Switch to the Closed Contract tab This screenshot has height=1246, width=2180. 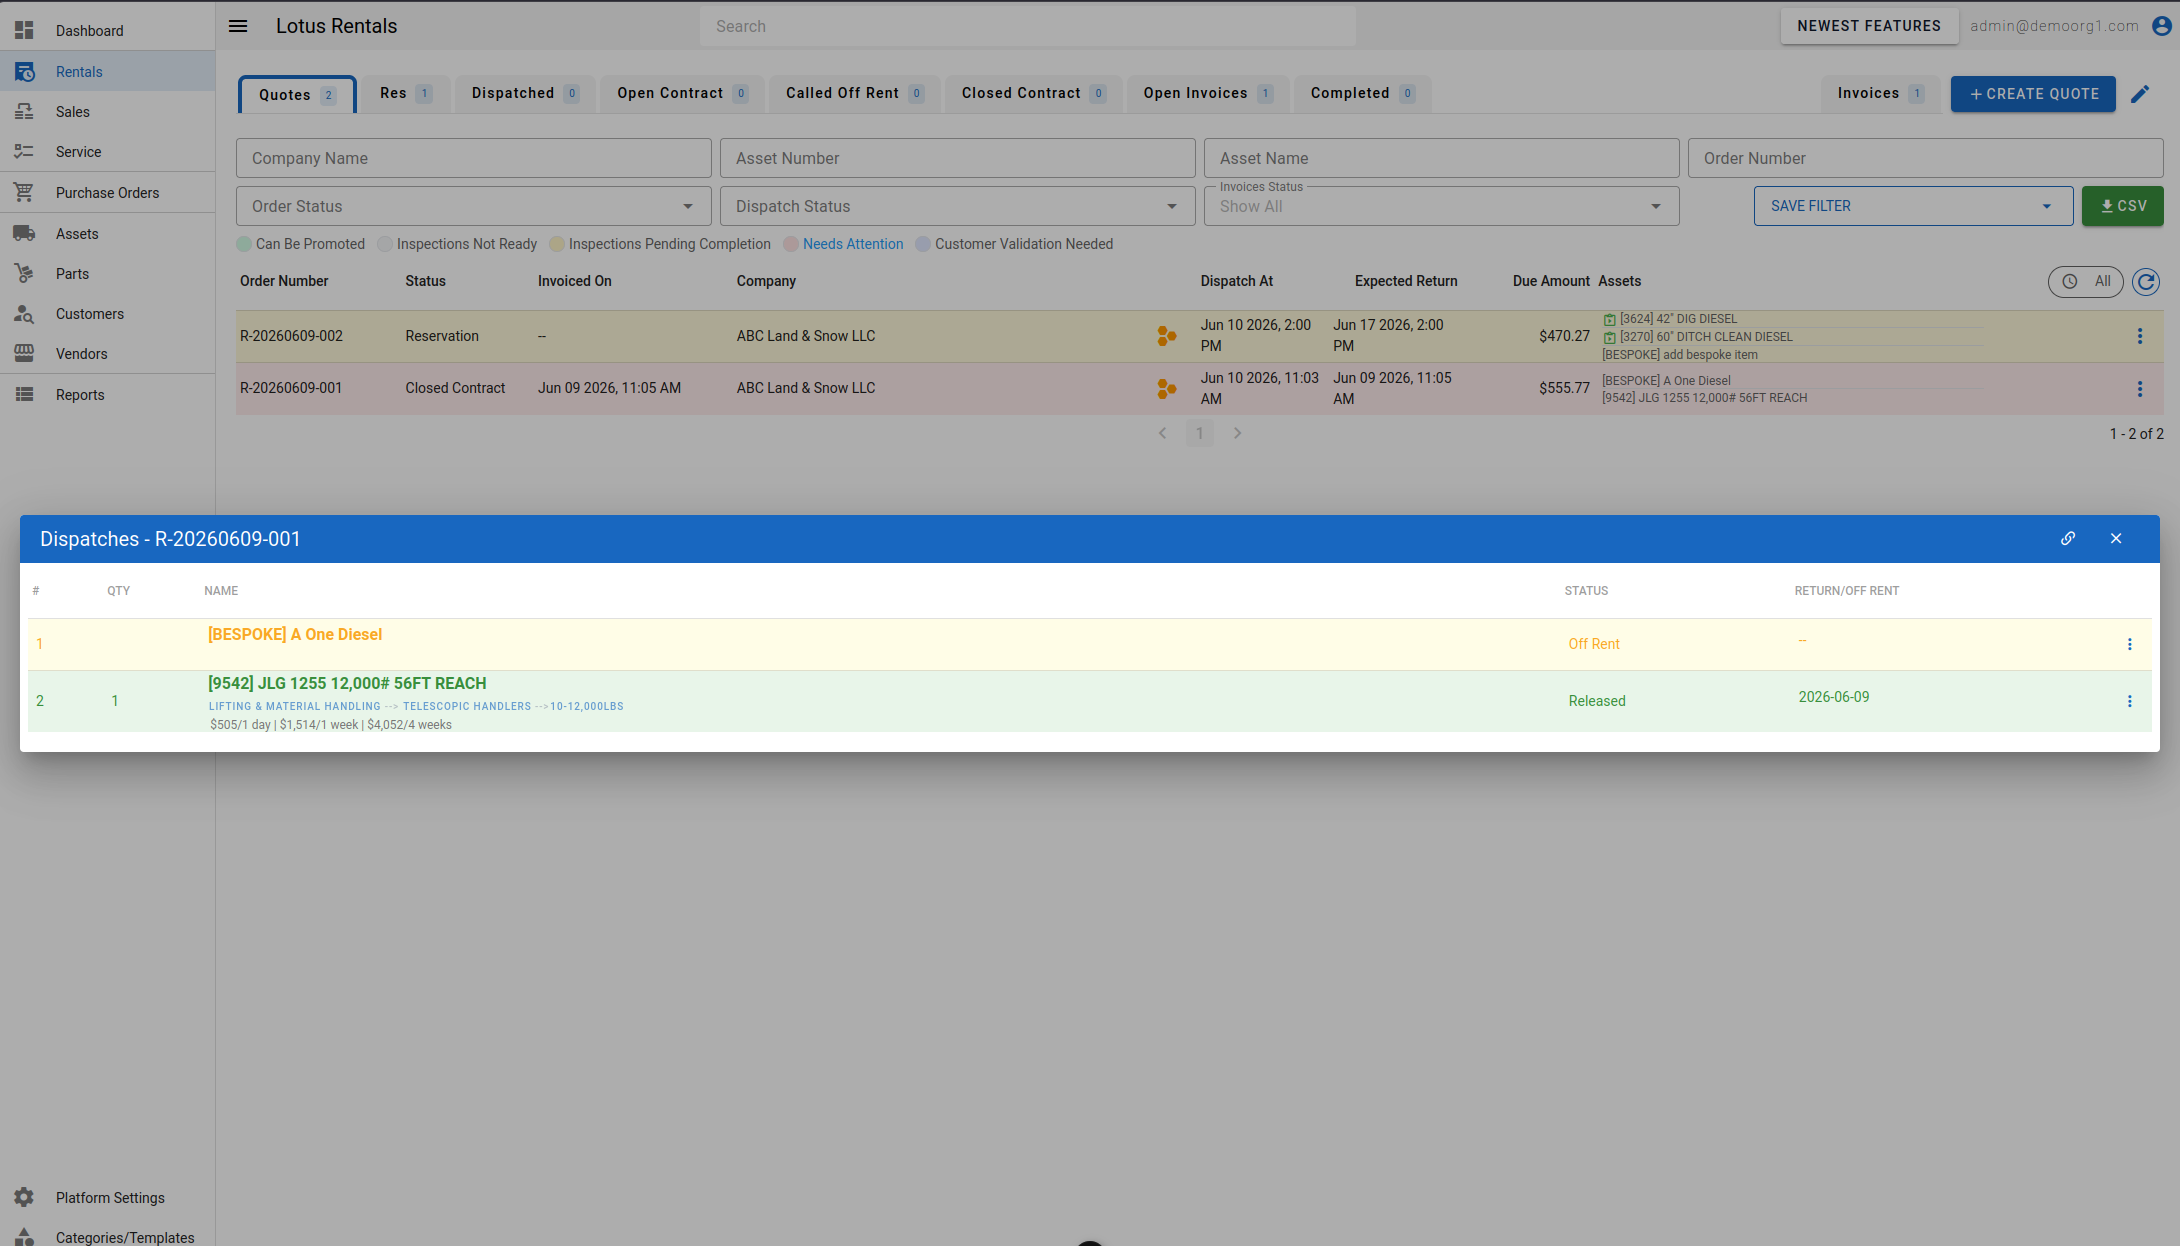click(1033, 94)
